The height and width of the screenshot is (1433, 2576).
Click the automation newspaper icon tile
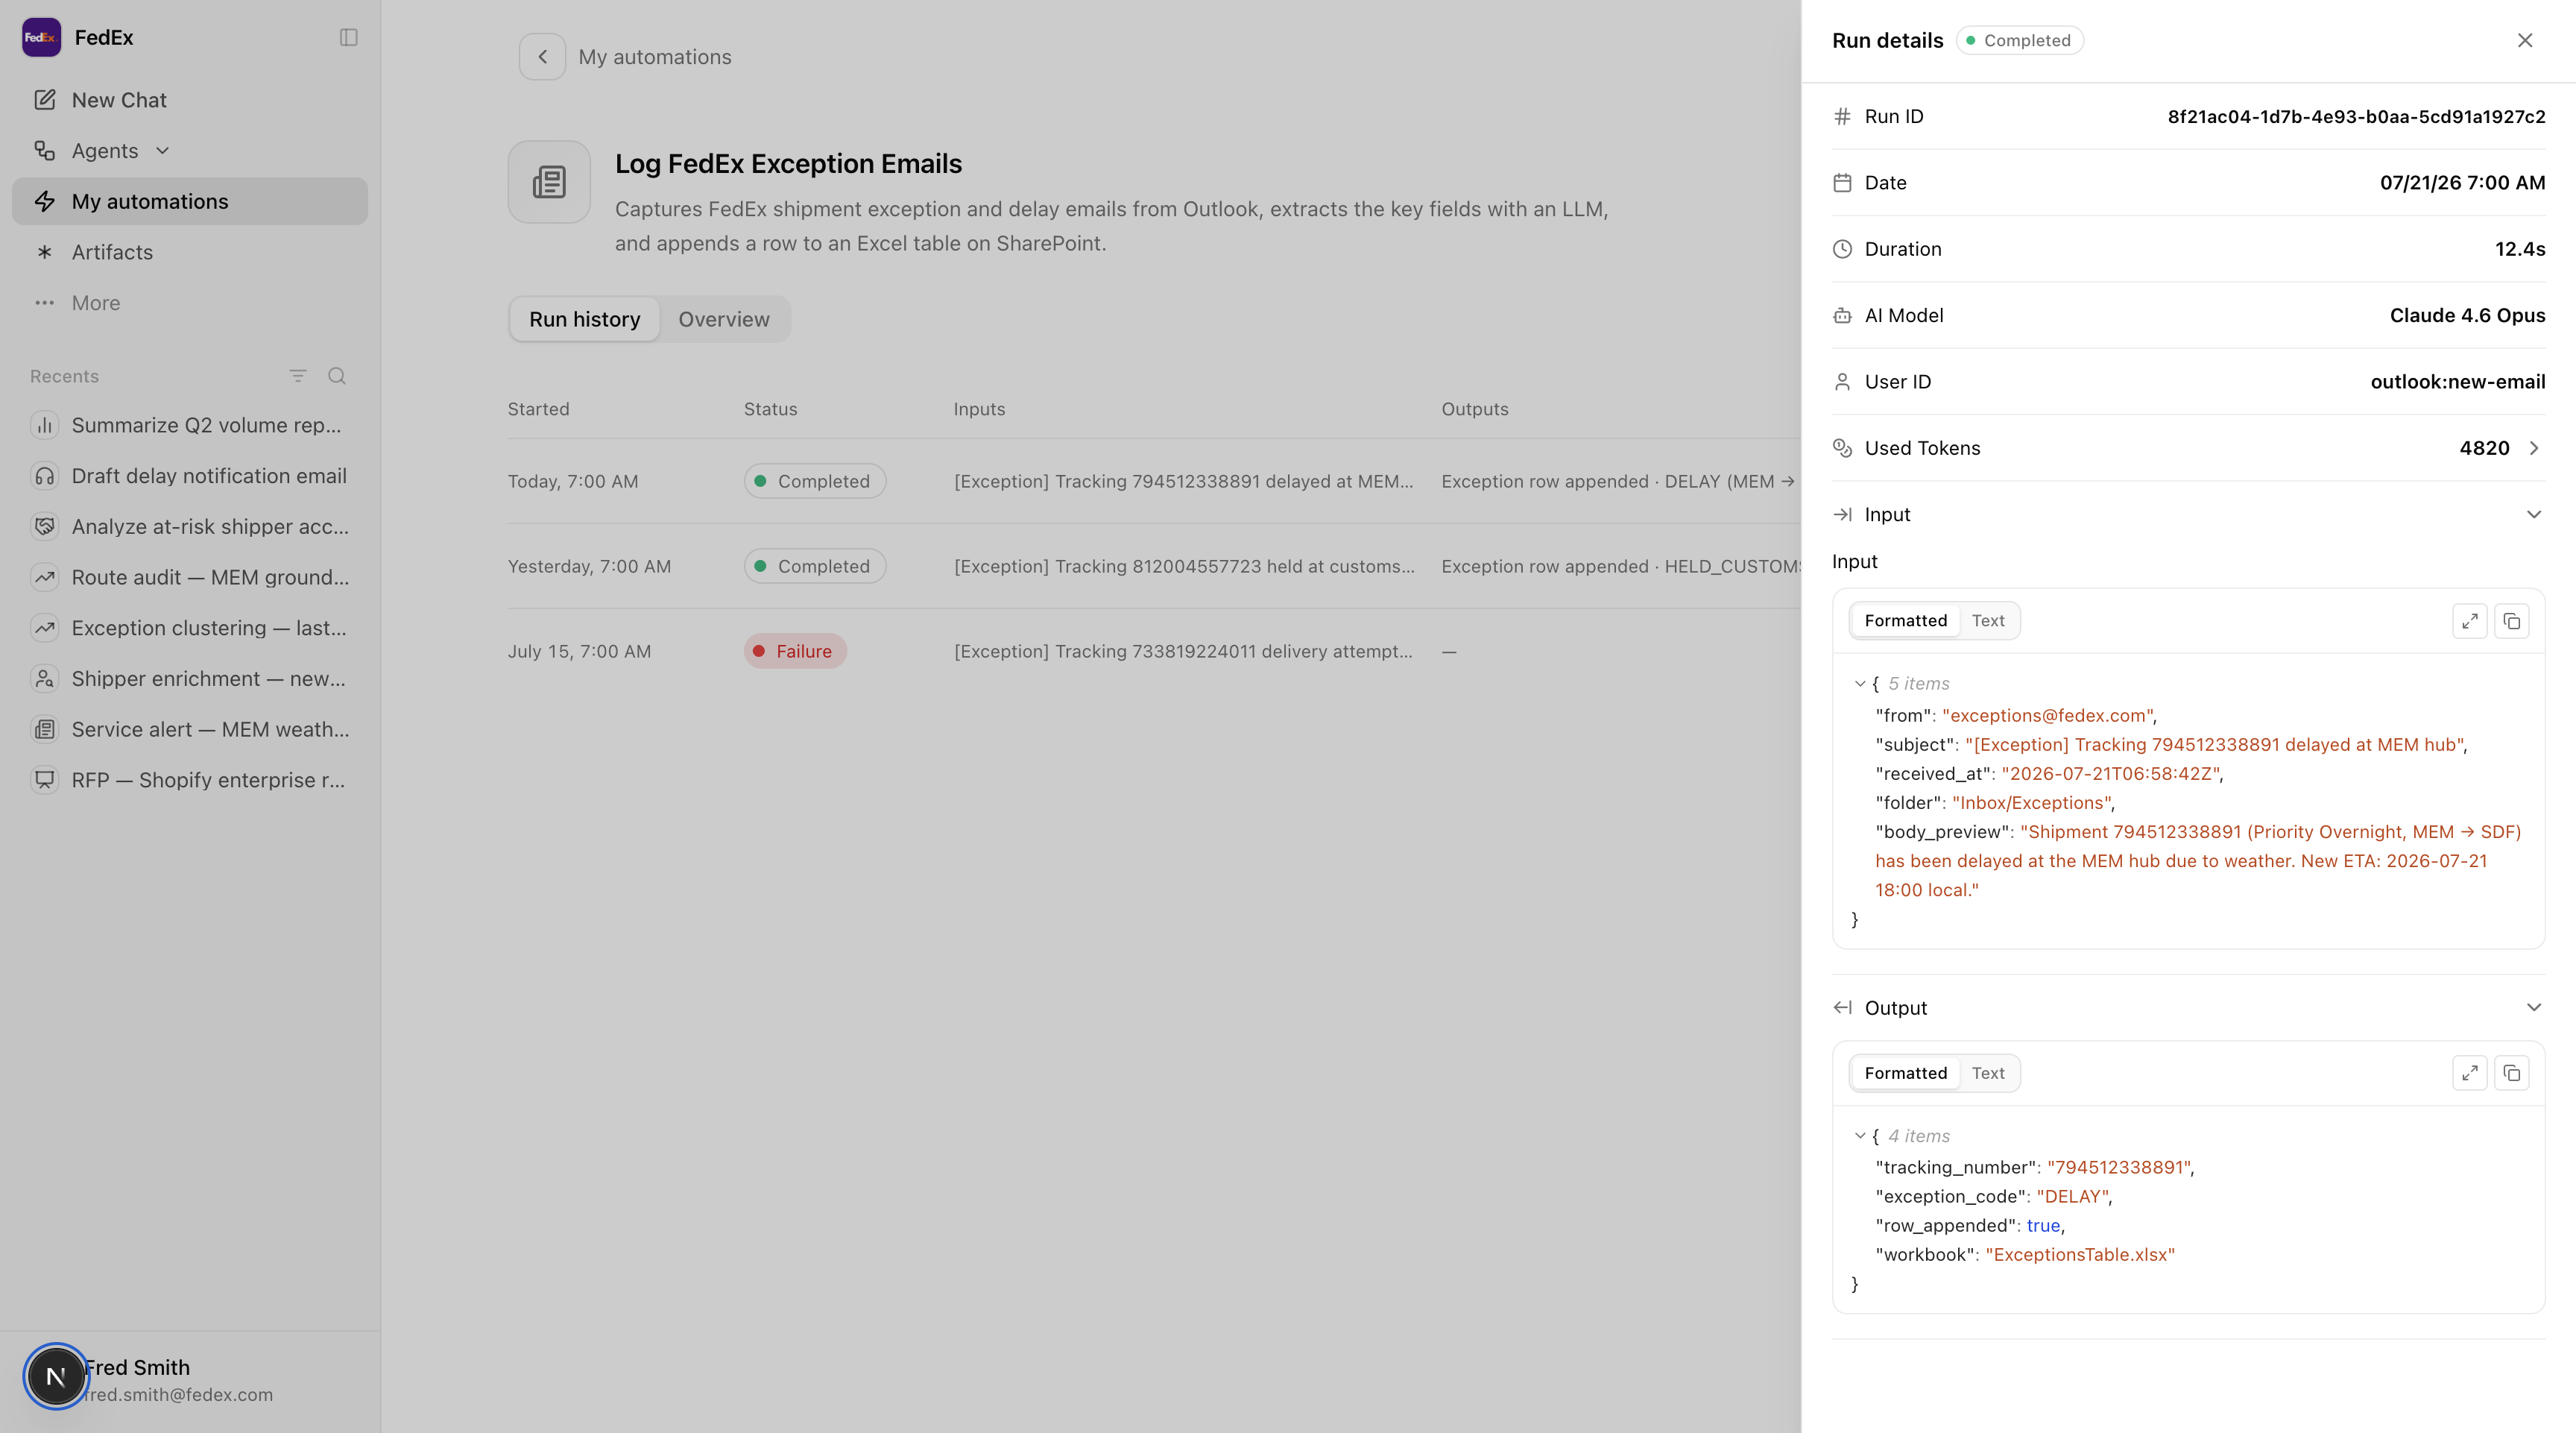click(x=549, y=182)
